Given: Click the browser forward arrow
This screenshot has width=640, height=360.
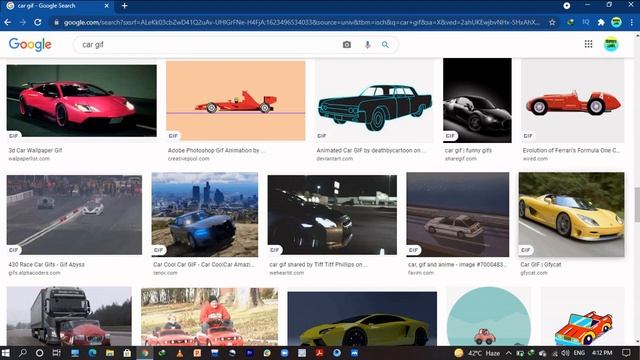Looking at the screenshot, I should click(22, 22).
